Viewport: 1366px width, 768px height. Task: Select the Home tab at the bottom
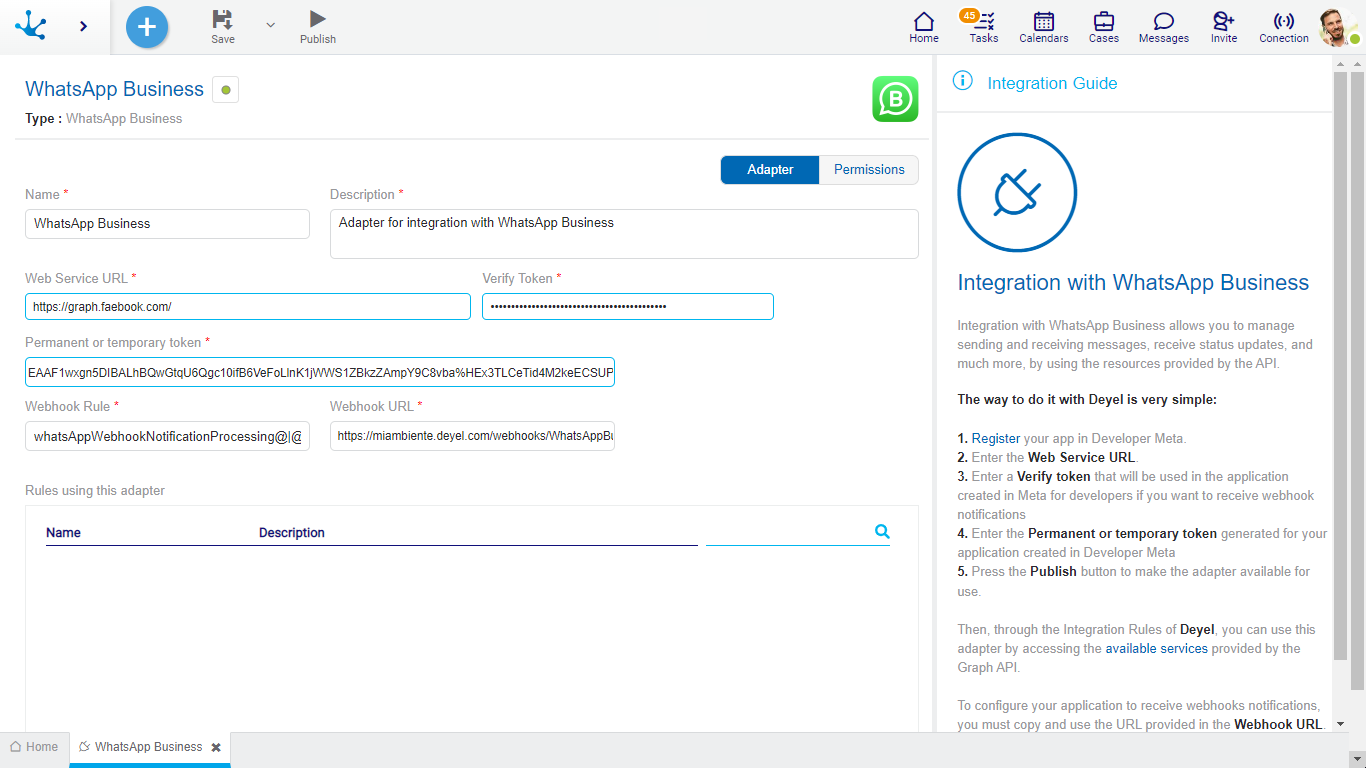[x=34, y=747]
